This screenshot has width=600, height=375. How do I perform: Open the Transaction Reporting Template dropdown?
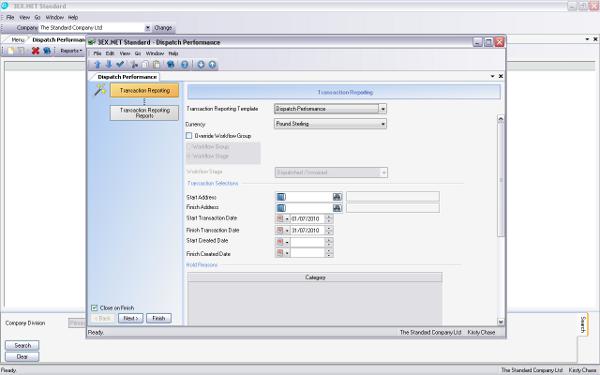pyautogui.click(x=383, y=109)
